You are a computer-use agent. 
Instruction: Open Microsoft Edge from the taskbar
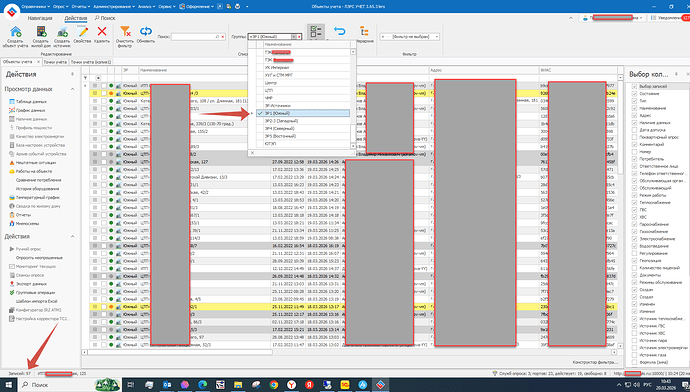pyautogui.click(x=202, y=385)
